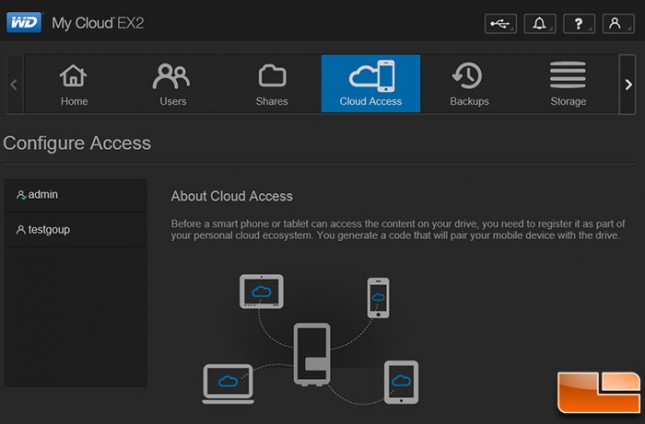The height and width of the screenshot is (424, 645).
Task: Select the admin user in list
Action: 76,195
